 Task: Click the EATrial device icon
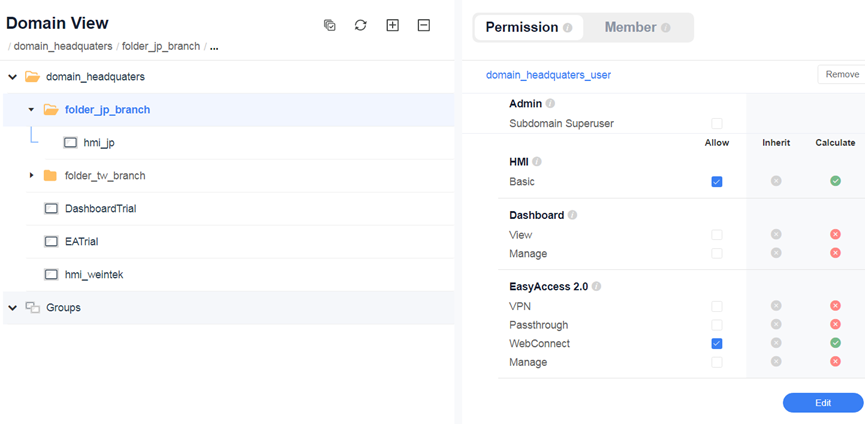click(x=51, y=241)
